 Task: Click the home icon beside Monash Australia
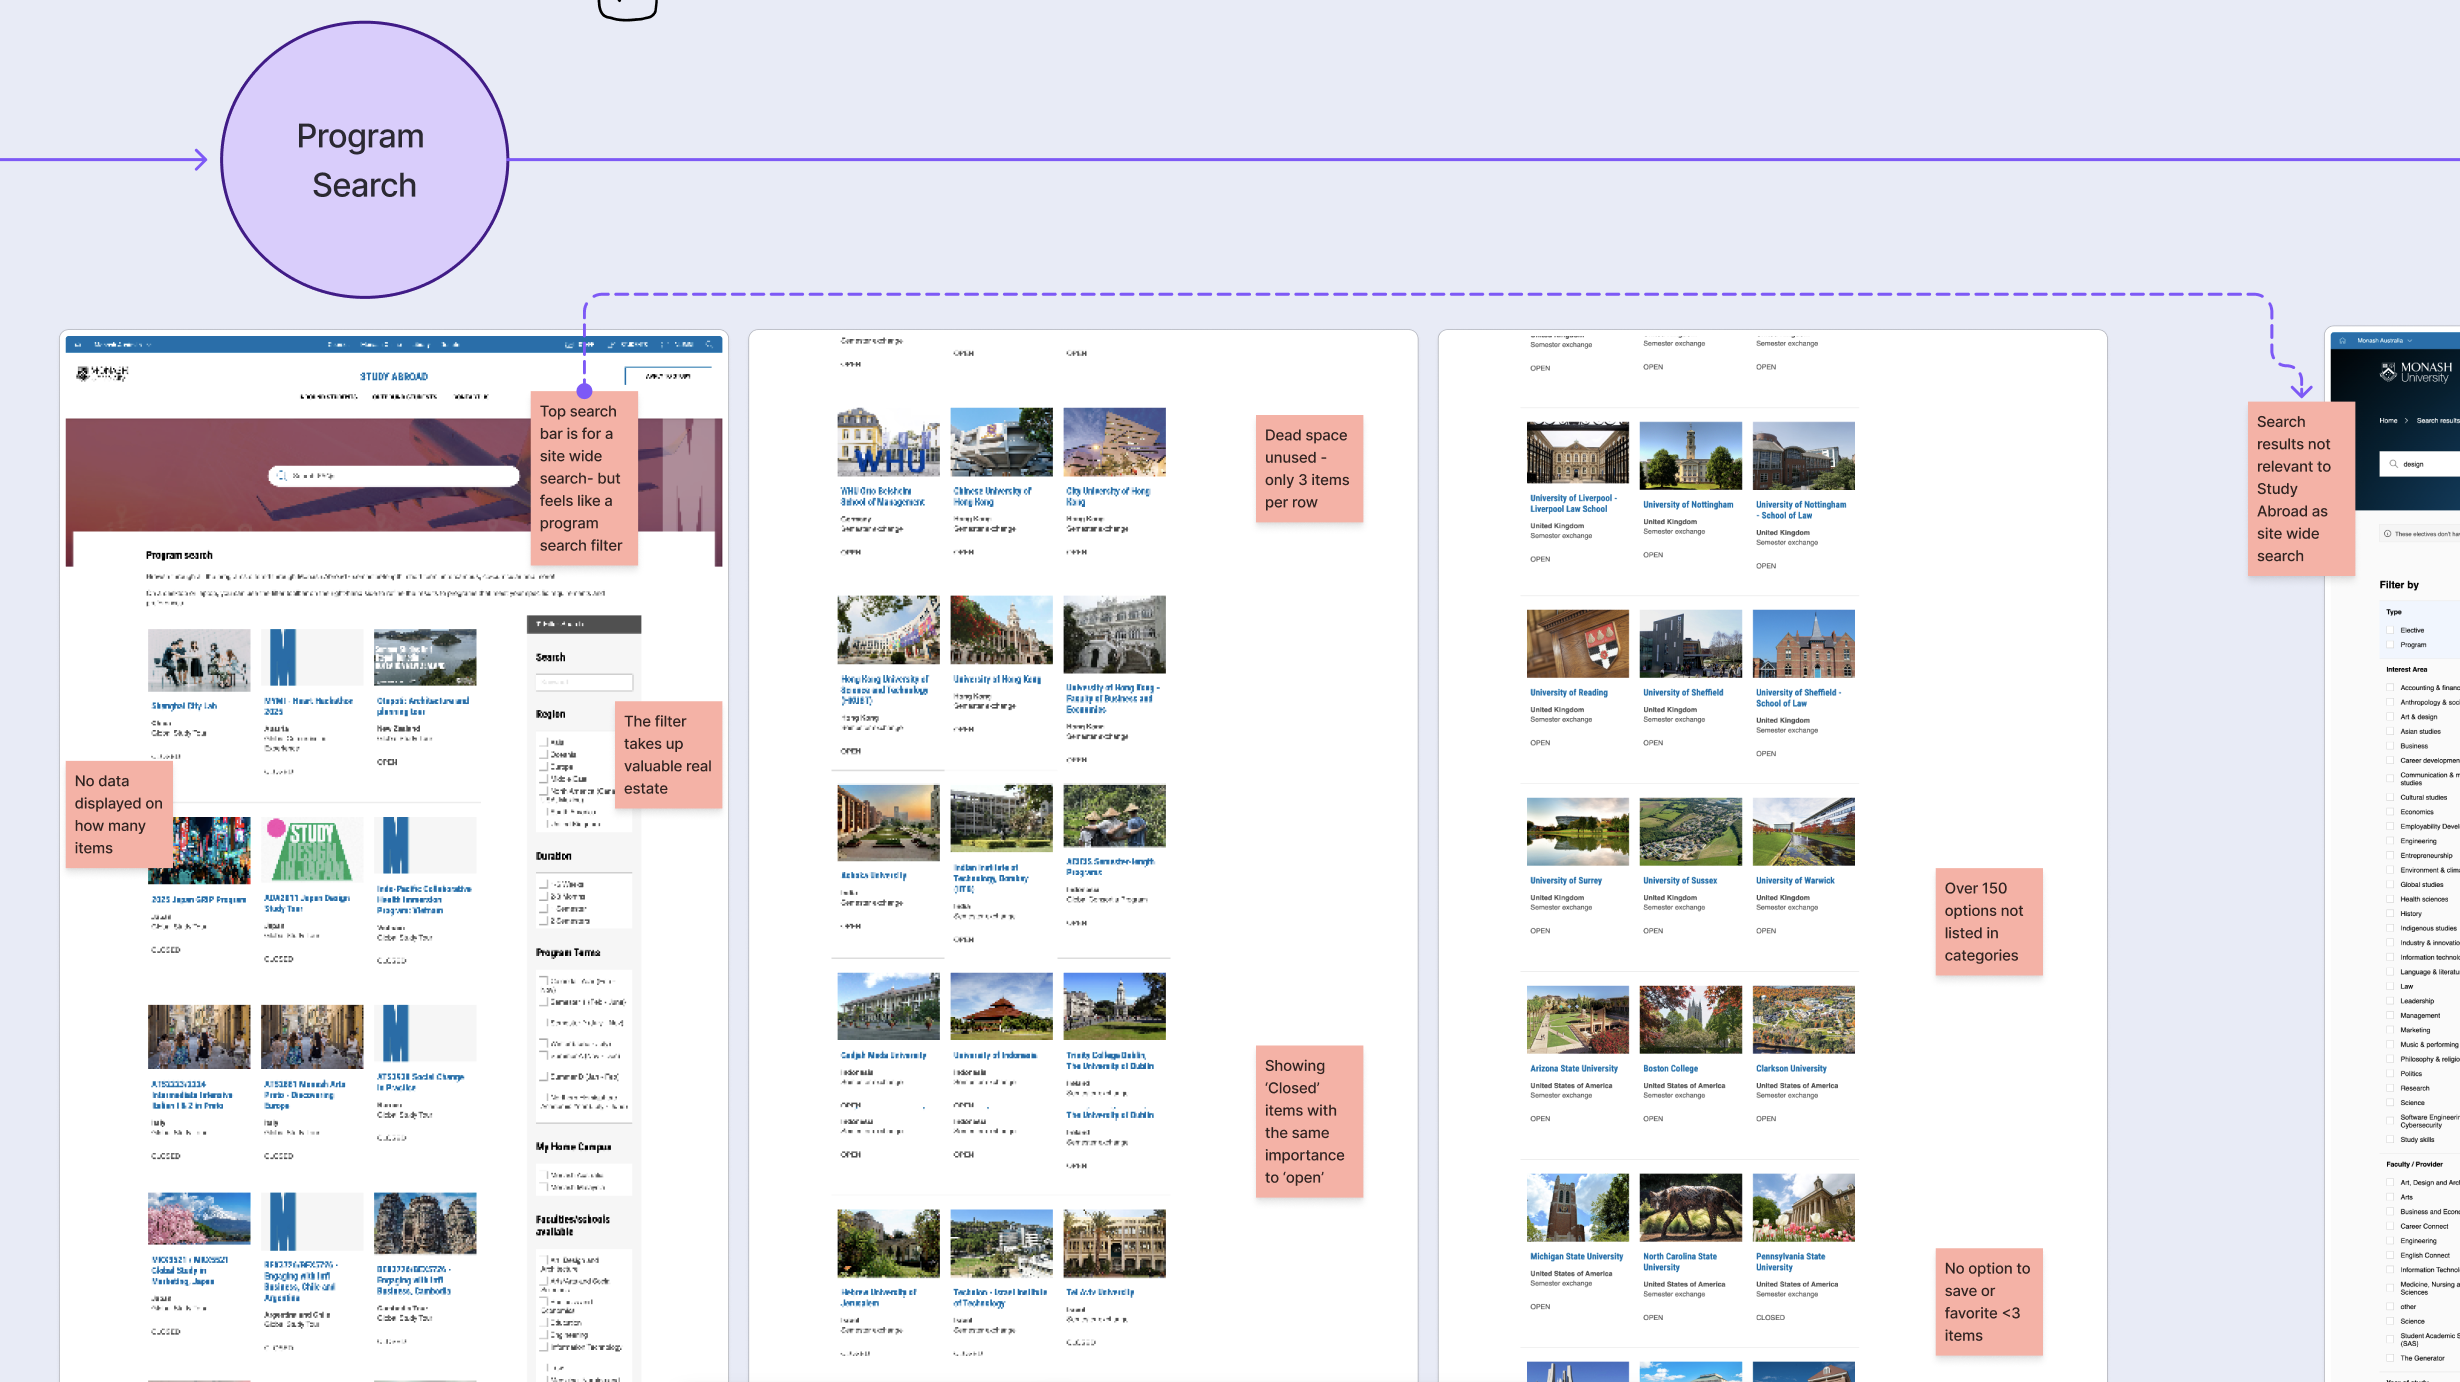point(2342,341)
